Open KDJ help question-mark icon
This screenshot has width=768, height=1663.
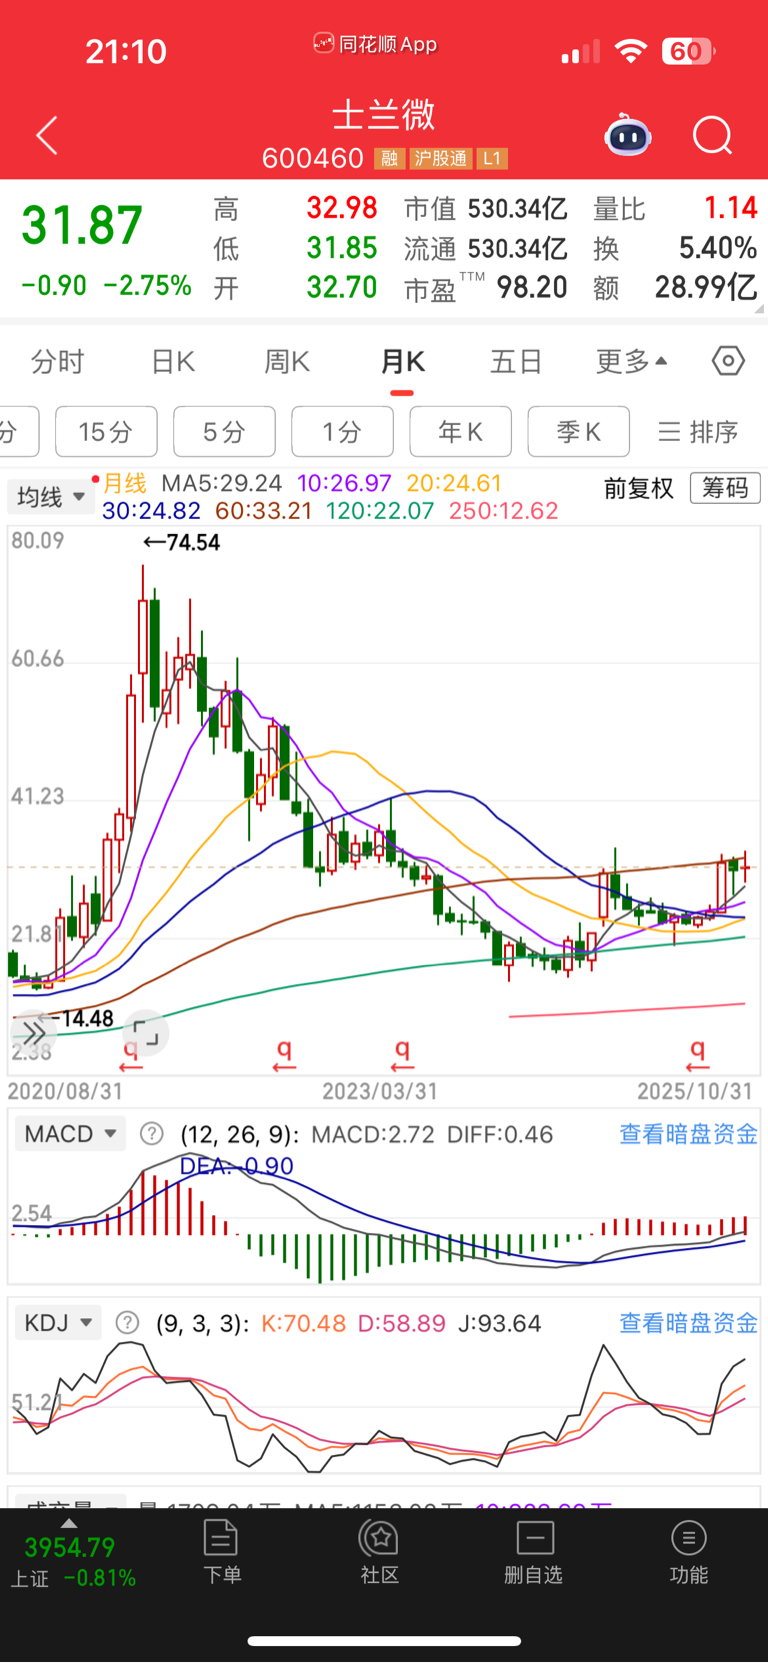point(127,1323)
